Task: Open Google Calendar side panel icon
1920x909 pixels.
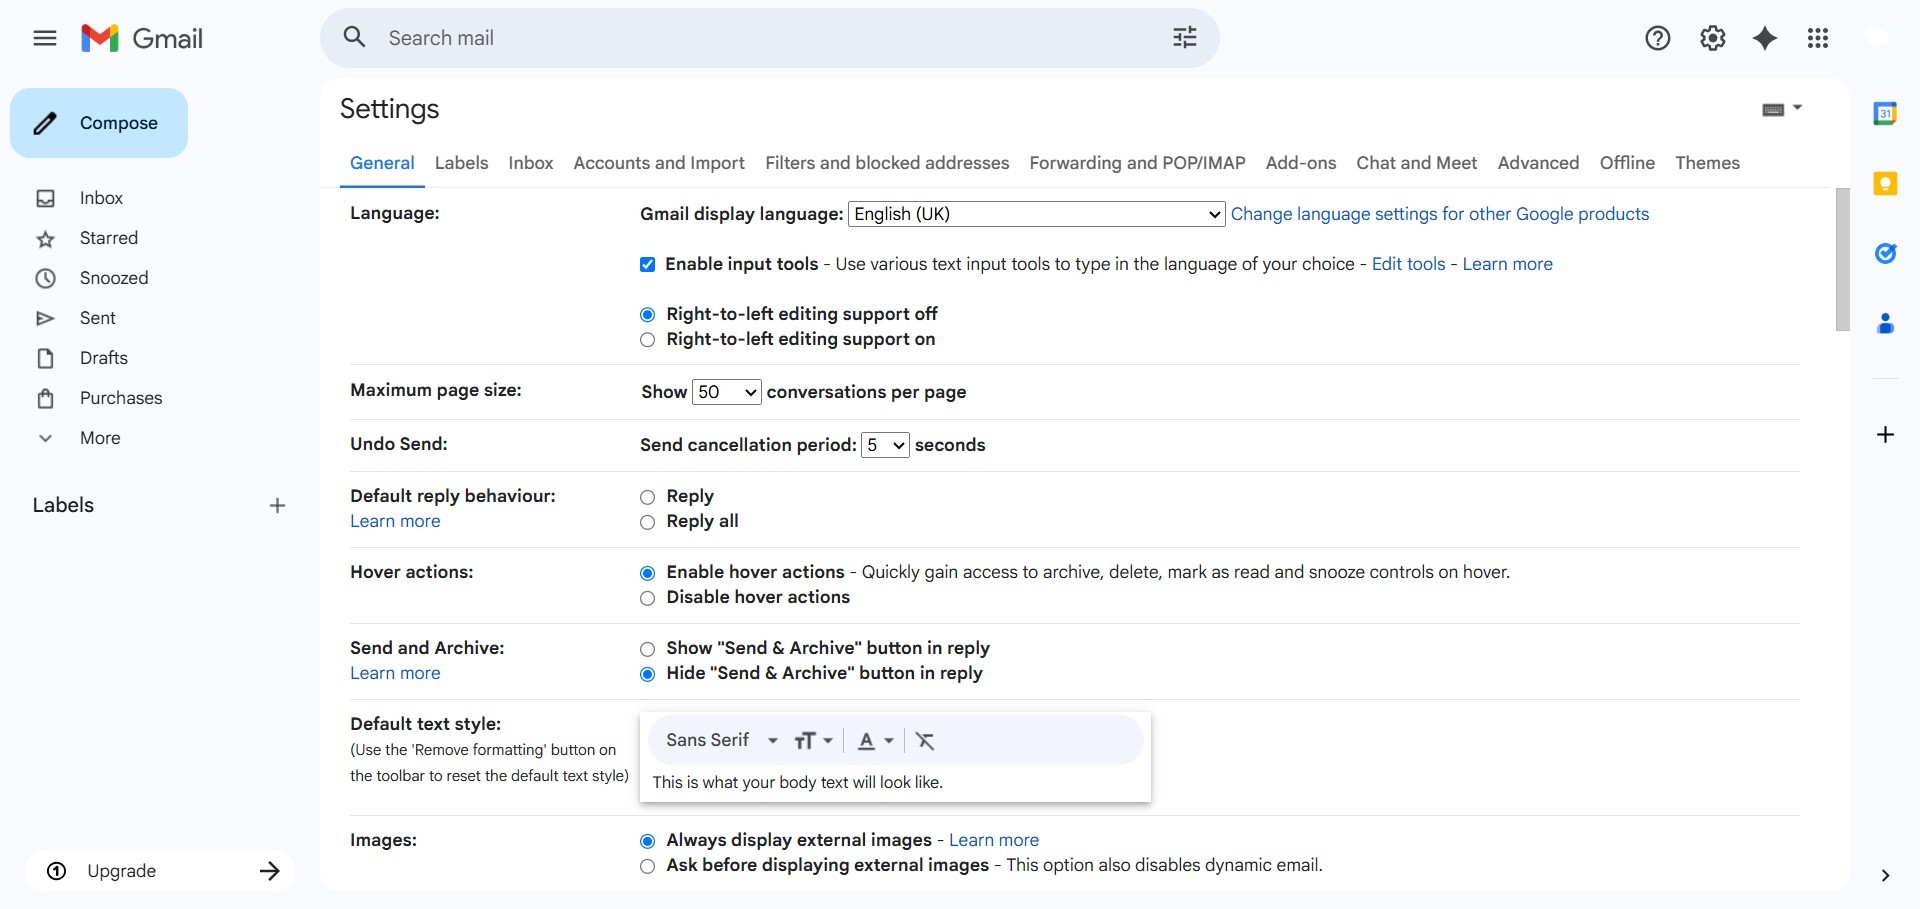Action: point(1885,113)
